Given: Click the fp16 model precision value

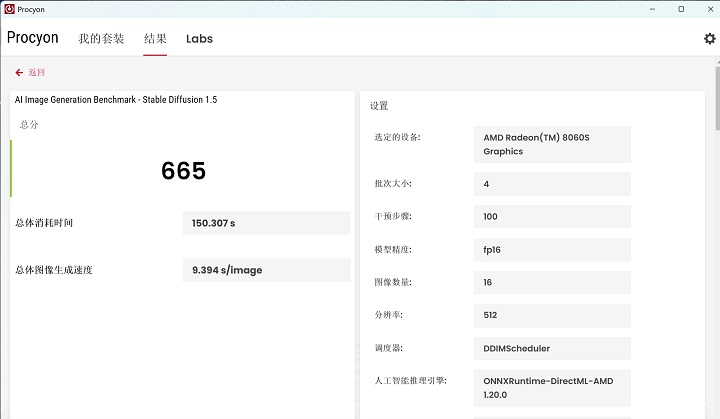Looking at the screenshot, I should point(552,249).
